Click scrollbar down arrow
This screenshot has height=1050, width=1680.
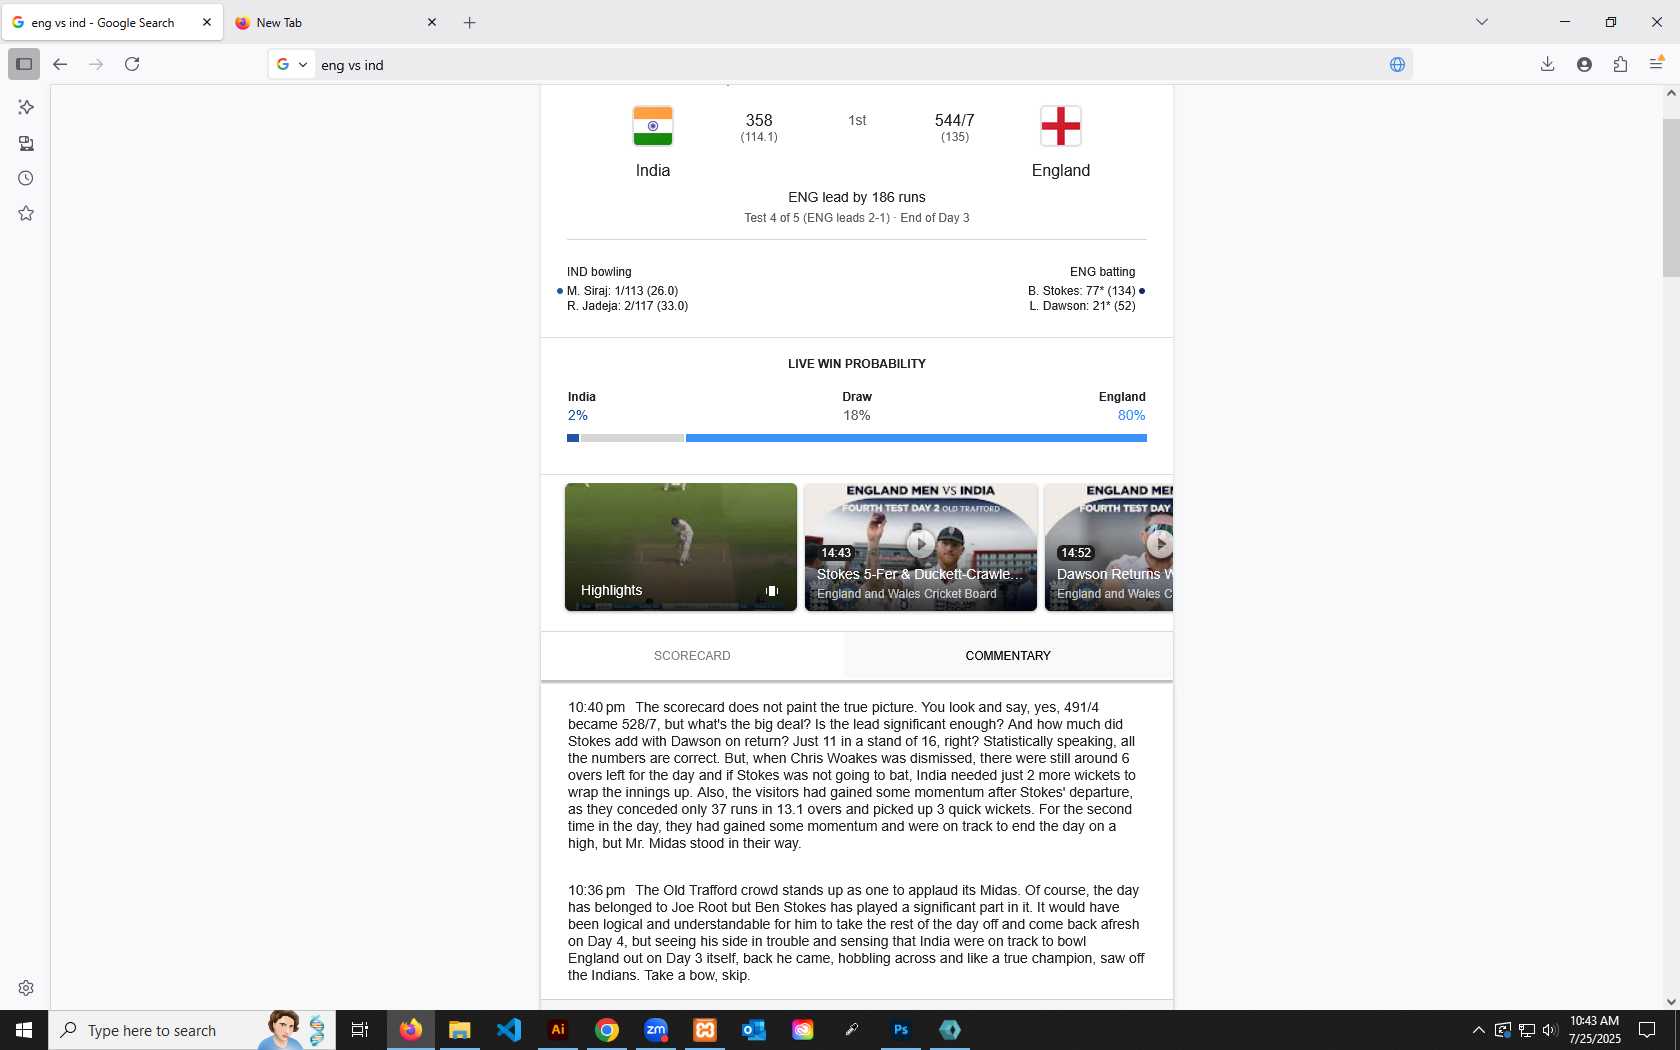tap(1670, 1002)
